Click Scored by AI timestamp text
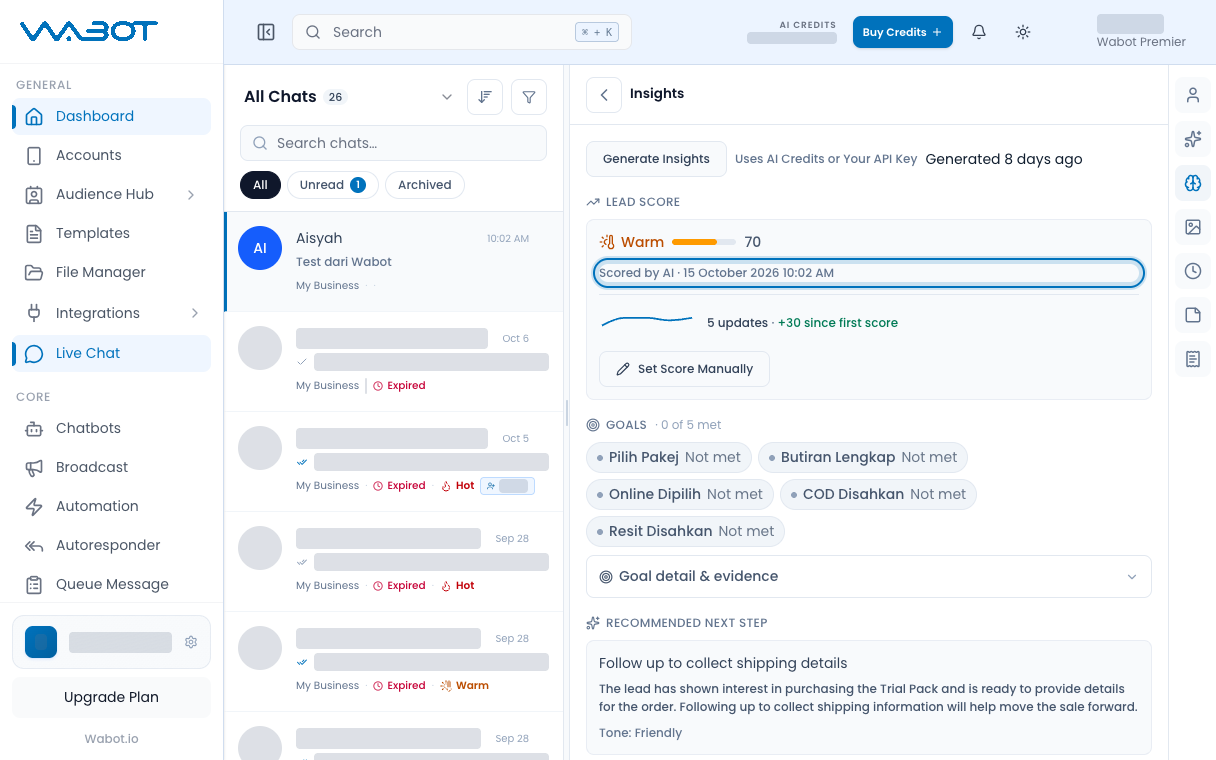The height and width of the screenshot is (760, 1216). 717,273
